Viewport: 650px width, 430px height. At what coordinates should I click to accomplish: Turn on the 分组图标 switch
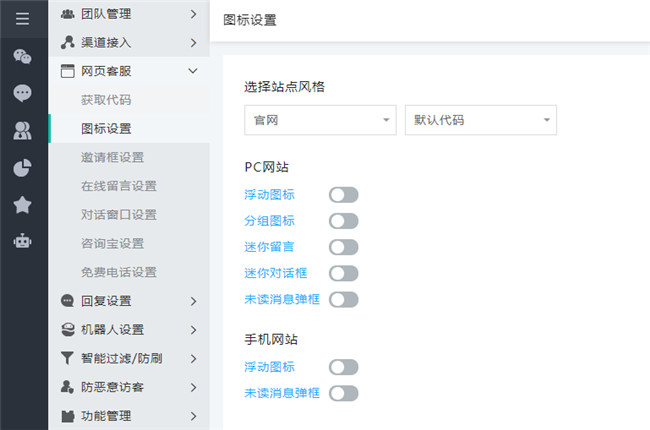(343, 221)
